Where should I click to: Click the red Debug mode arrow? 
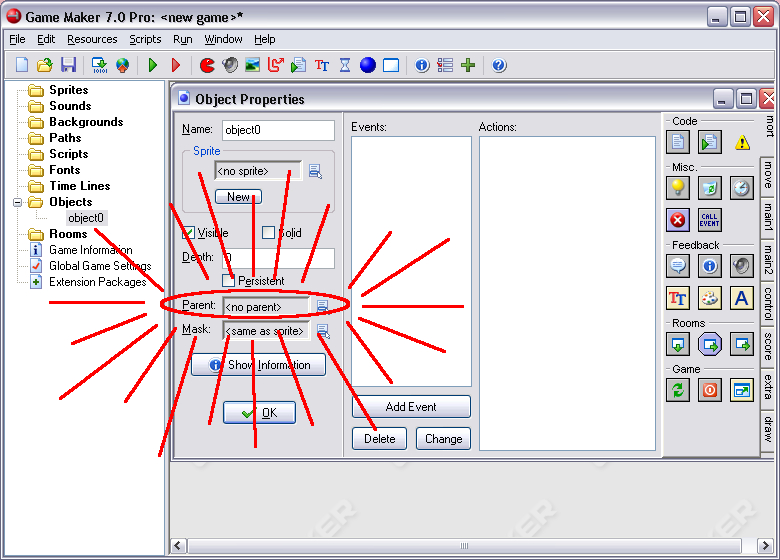click(x=176, y=65)
